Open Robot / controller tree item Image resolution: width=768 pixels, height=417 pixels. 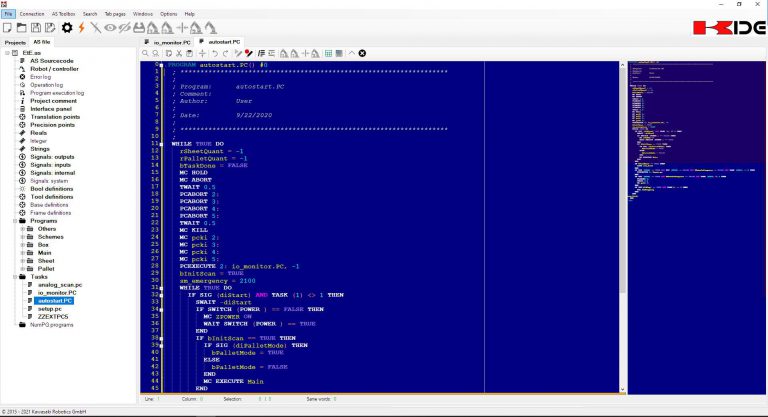point(54,69)
